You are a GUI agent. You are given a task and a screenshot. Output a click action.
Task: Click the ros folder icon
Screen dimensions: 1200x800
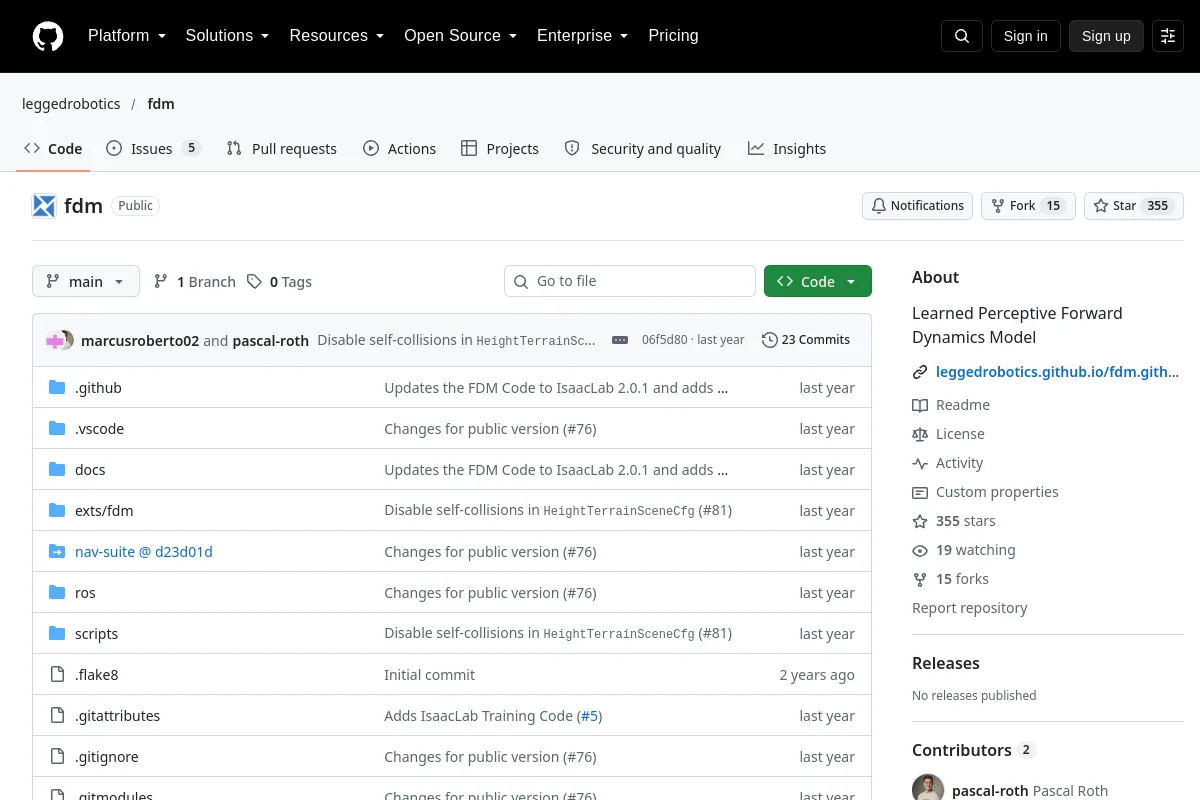57,593
